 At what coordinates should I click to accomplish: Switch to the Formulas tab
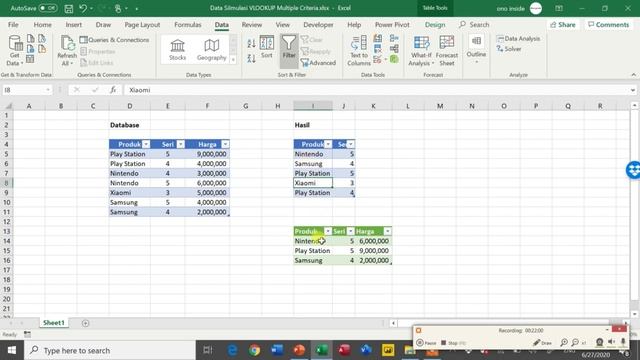[187, 24]
